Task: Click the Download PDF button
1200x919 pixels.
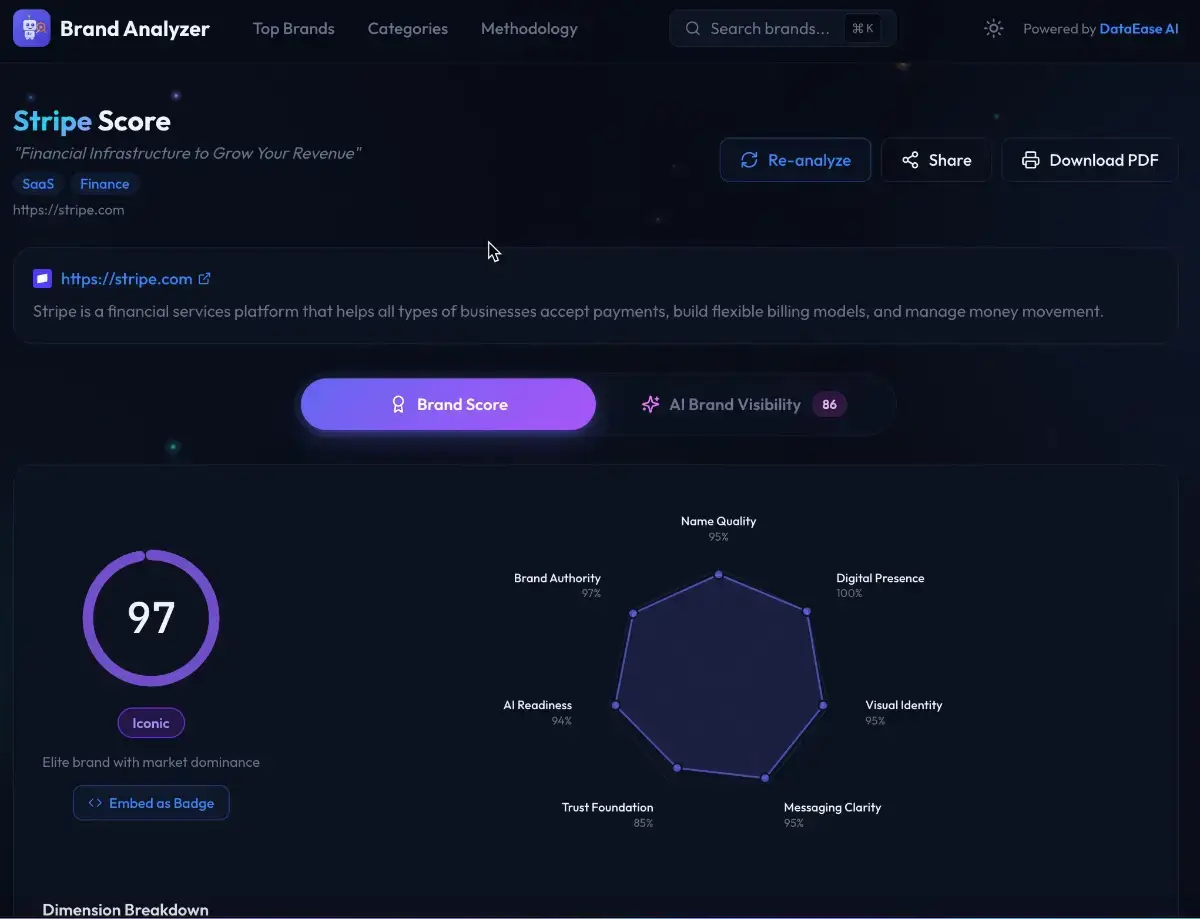Action: click(1090, 160)
